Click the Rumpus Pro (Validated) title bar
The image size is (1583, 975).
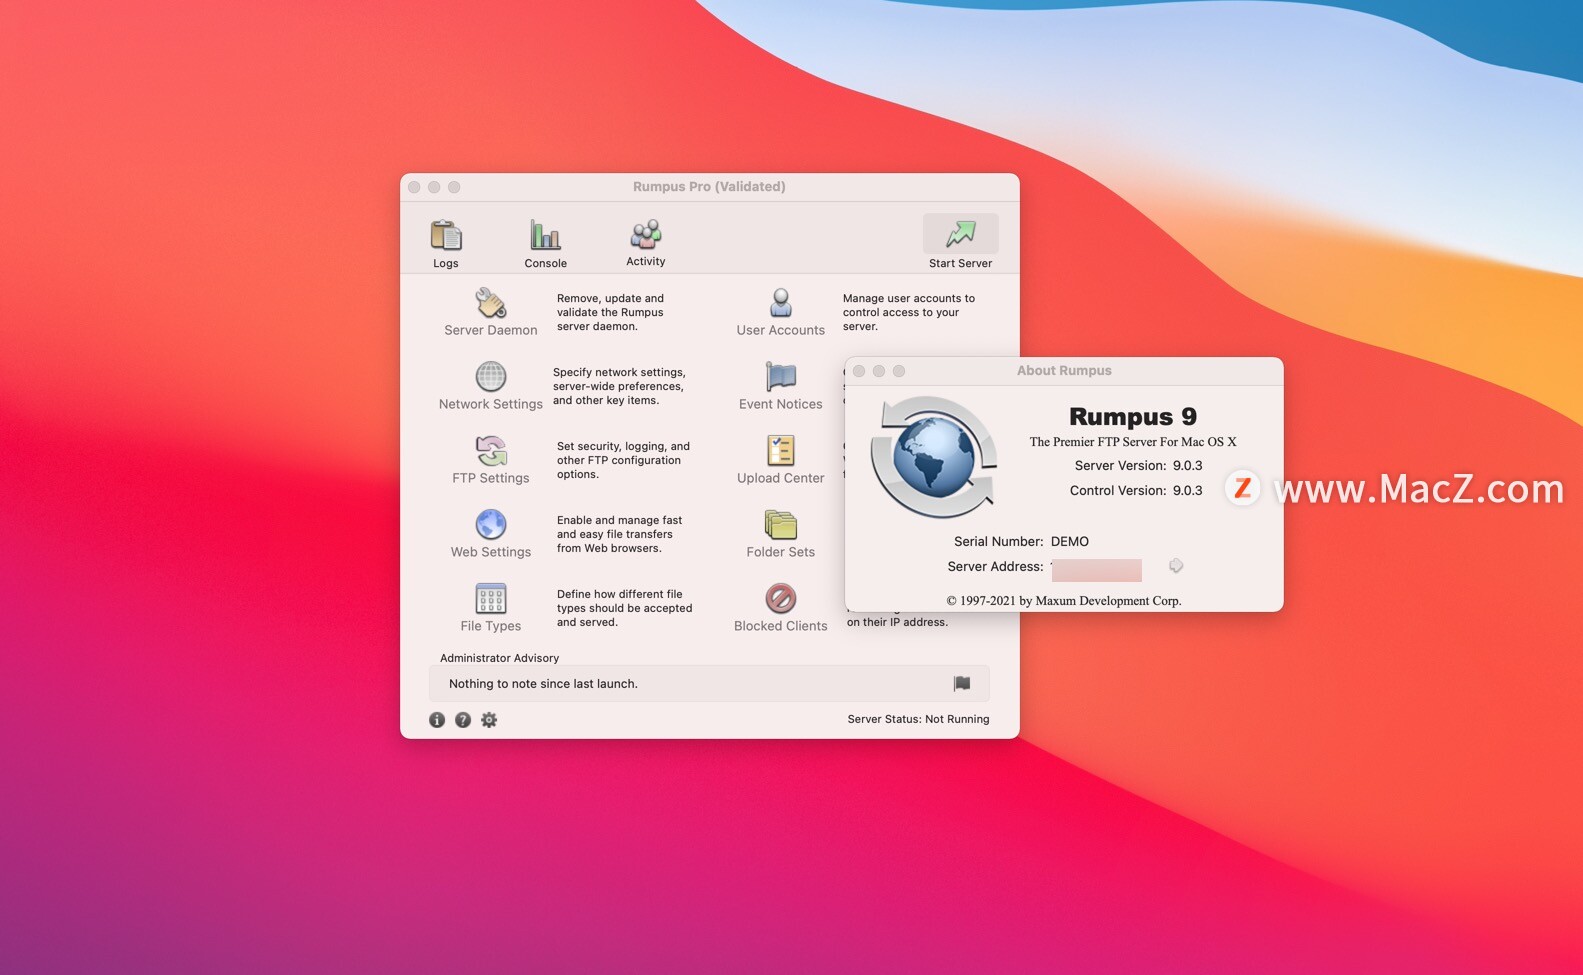709,187
